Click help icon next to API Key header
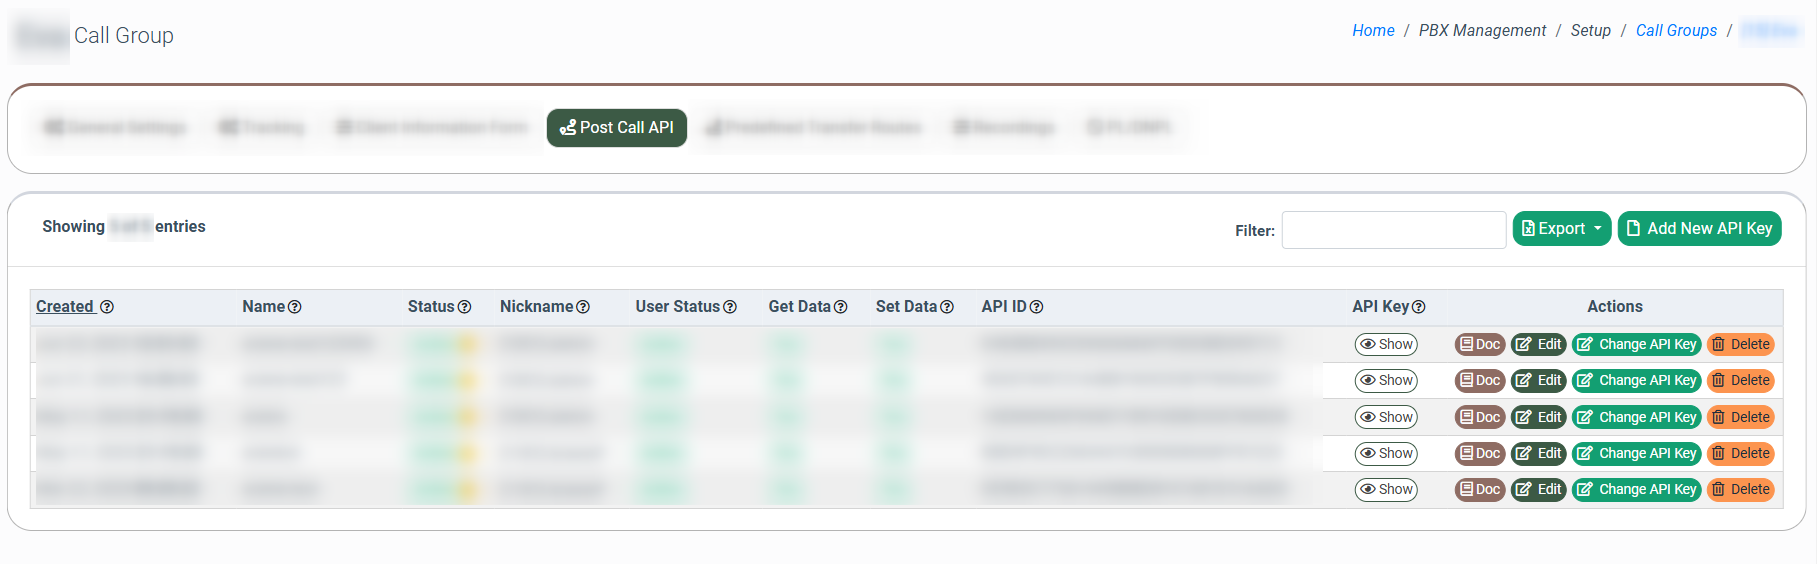Viewport: 1817px width, 564px height. tap(1419, 307)
